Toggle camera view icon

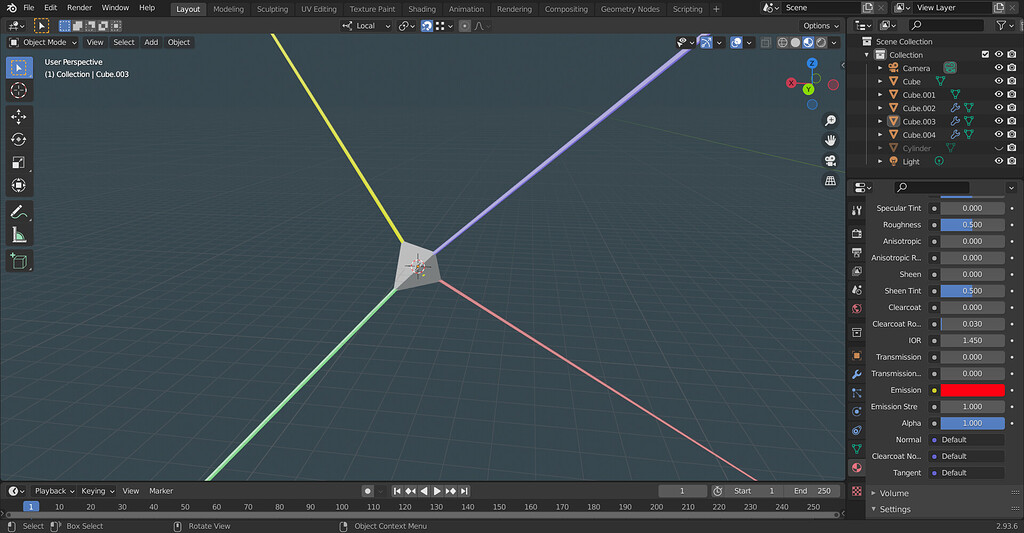(830, 161)
